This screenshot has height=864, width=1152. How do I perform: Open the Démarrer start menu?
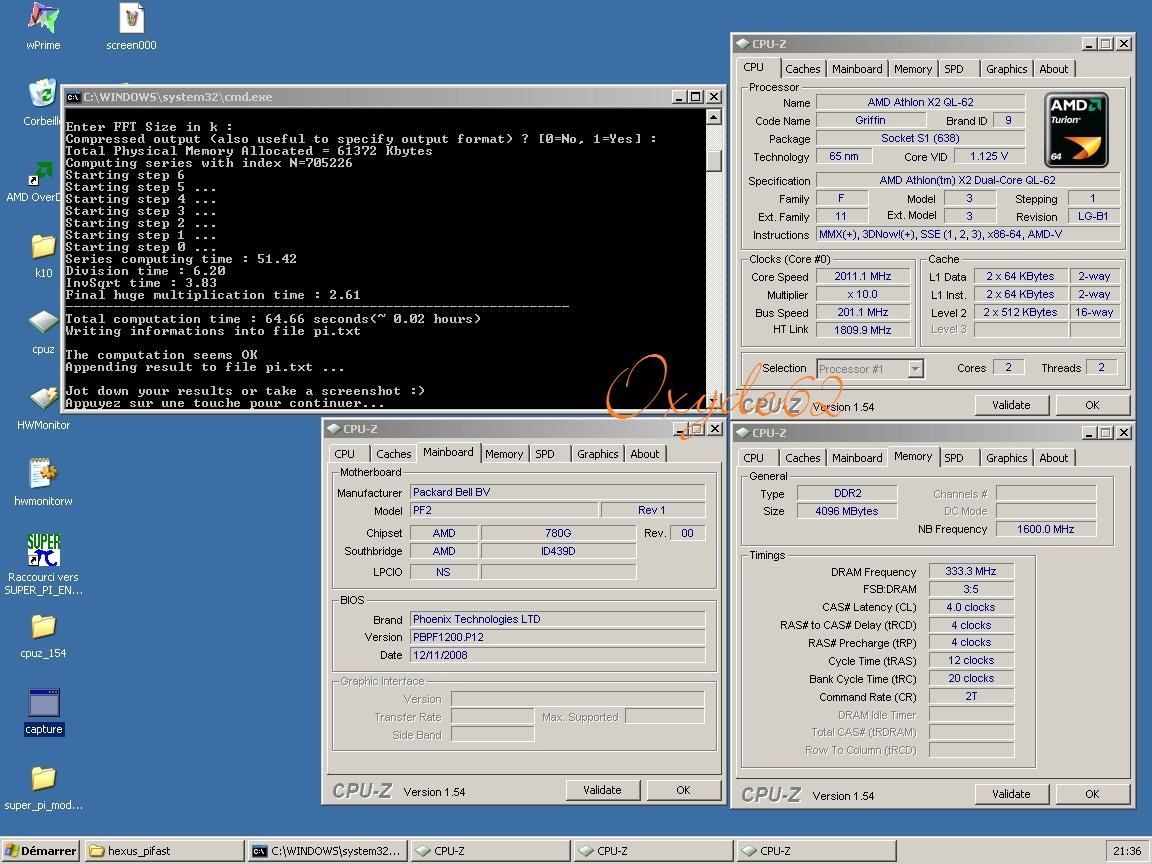41,851
